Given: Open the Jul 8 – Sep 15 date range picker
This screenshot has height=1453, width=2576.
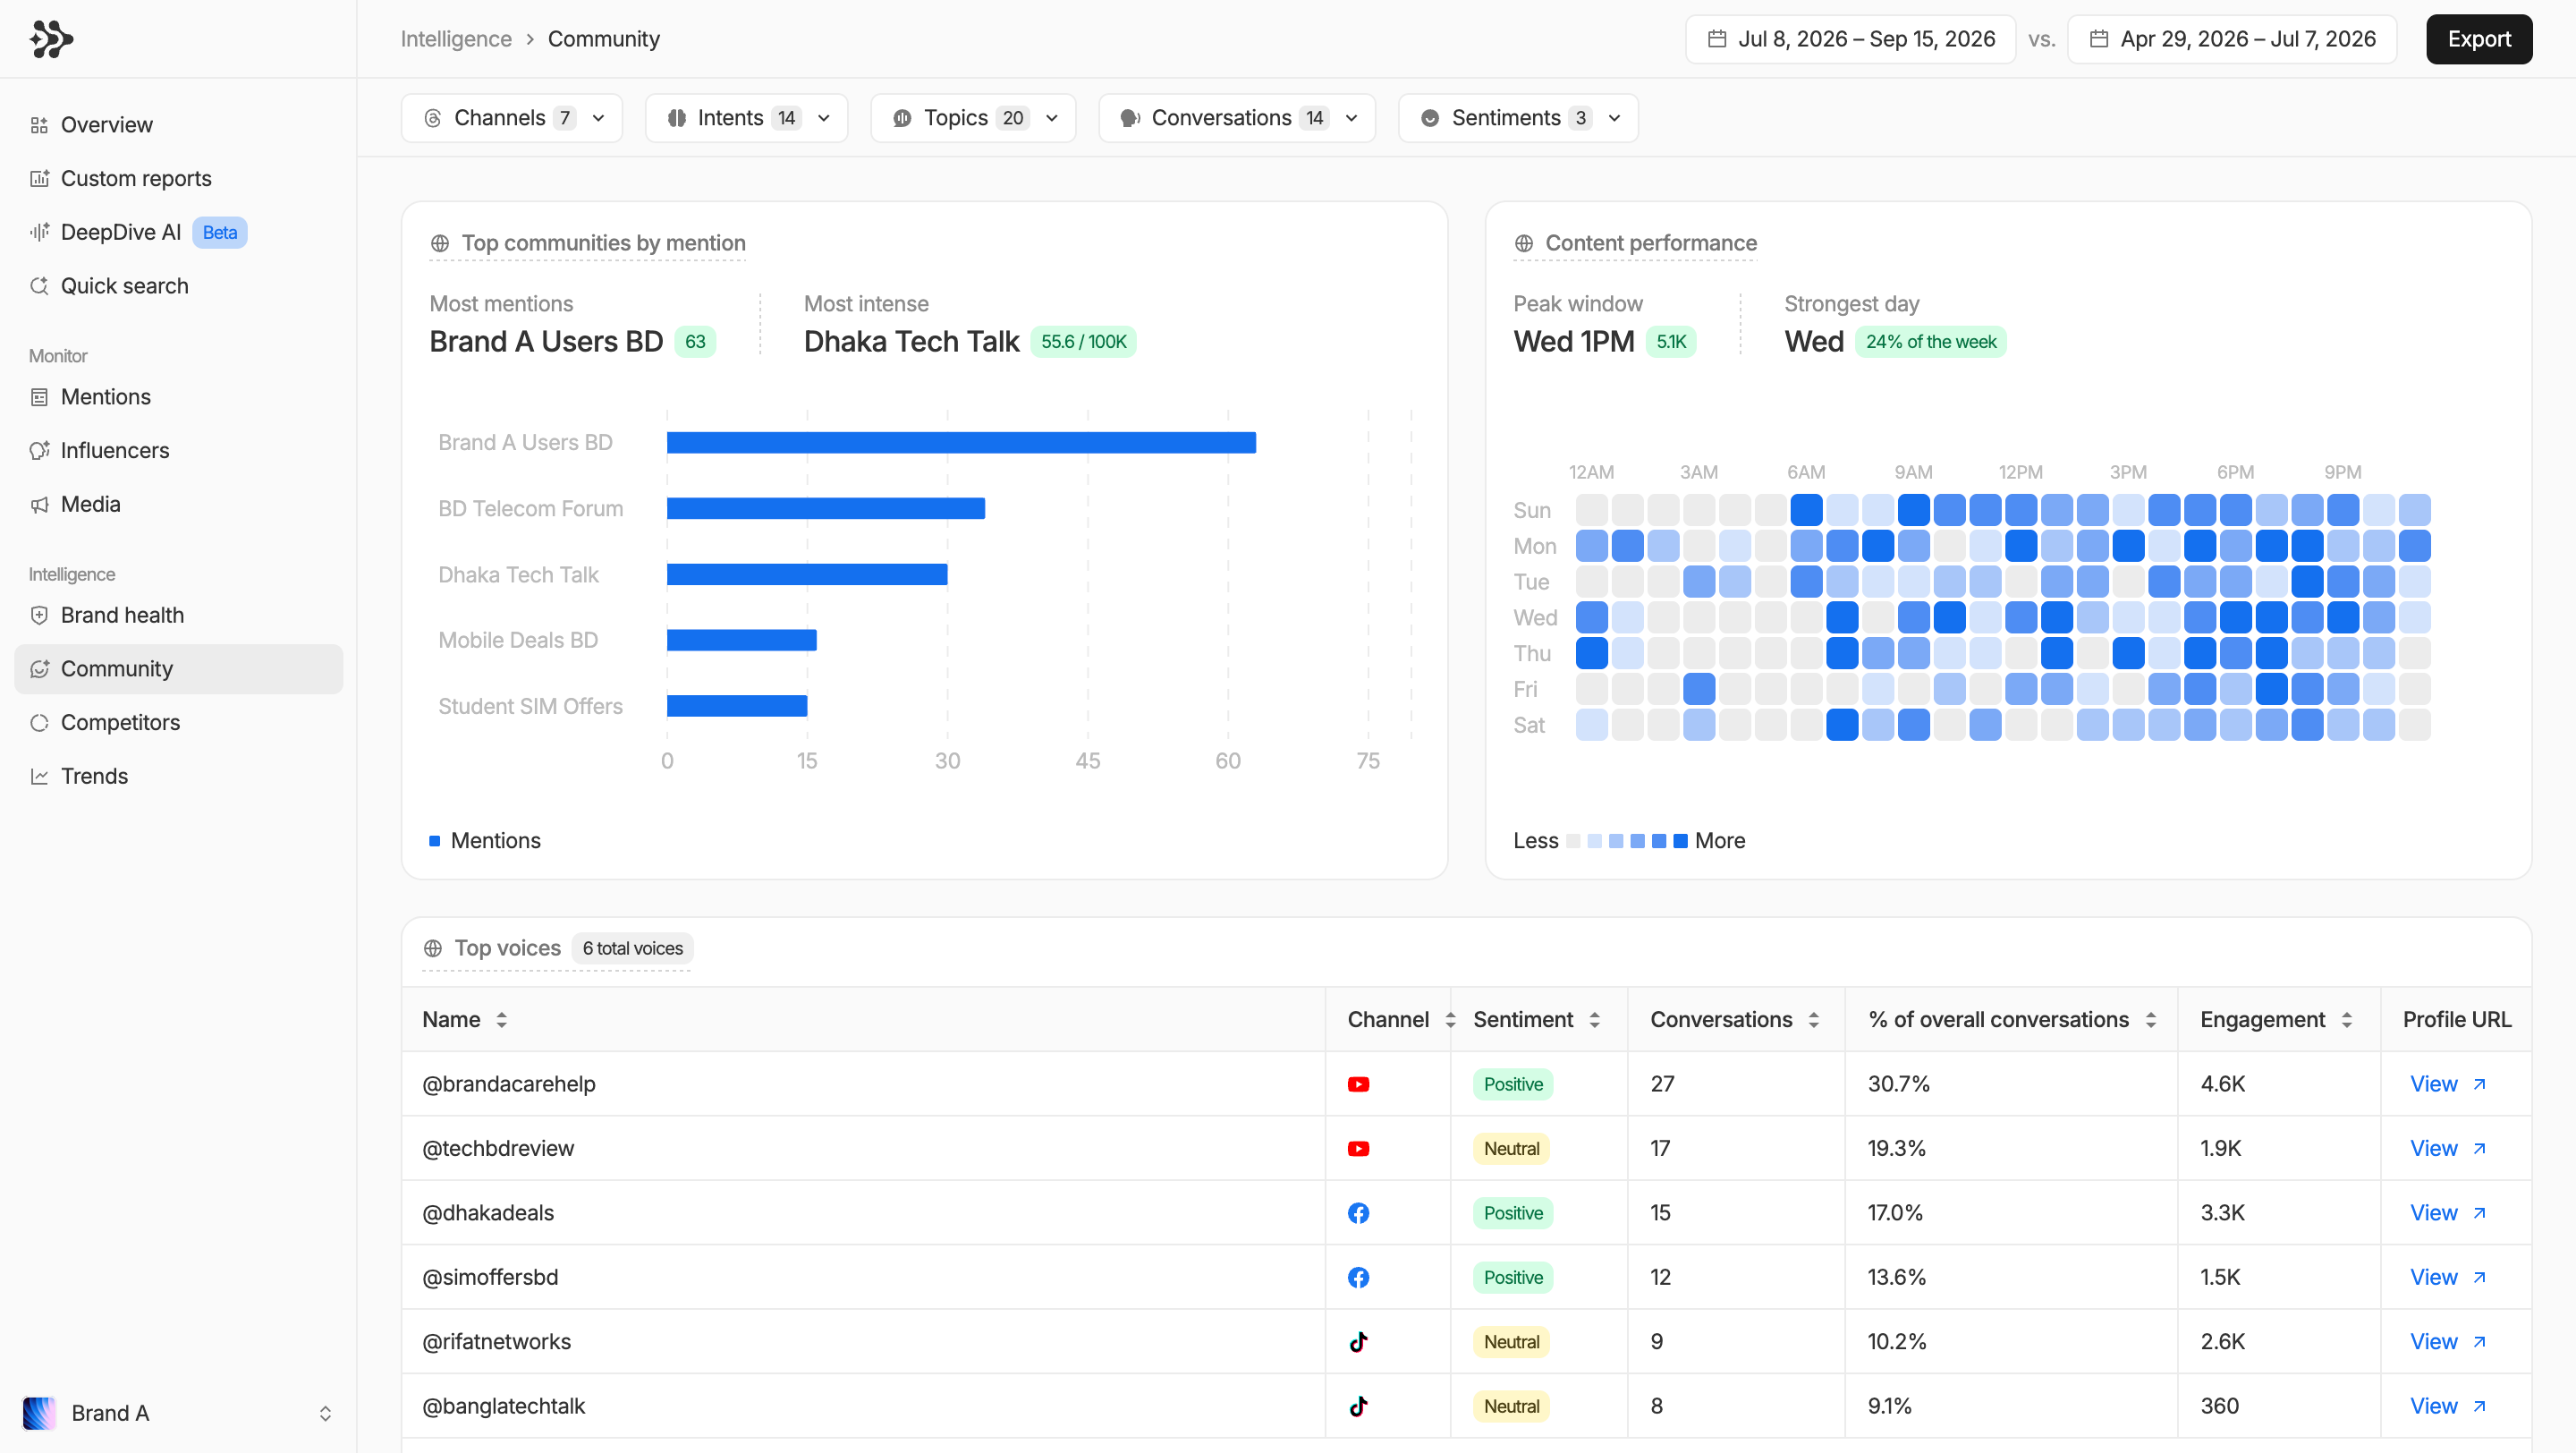Looking at the screenshot, I should point(1850,39).
